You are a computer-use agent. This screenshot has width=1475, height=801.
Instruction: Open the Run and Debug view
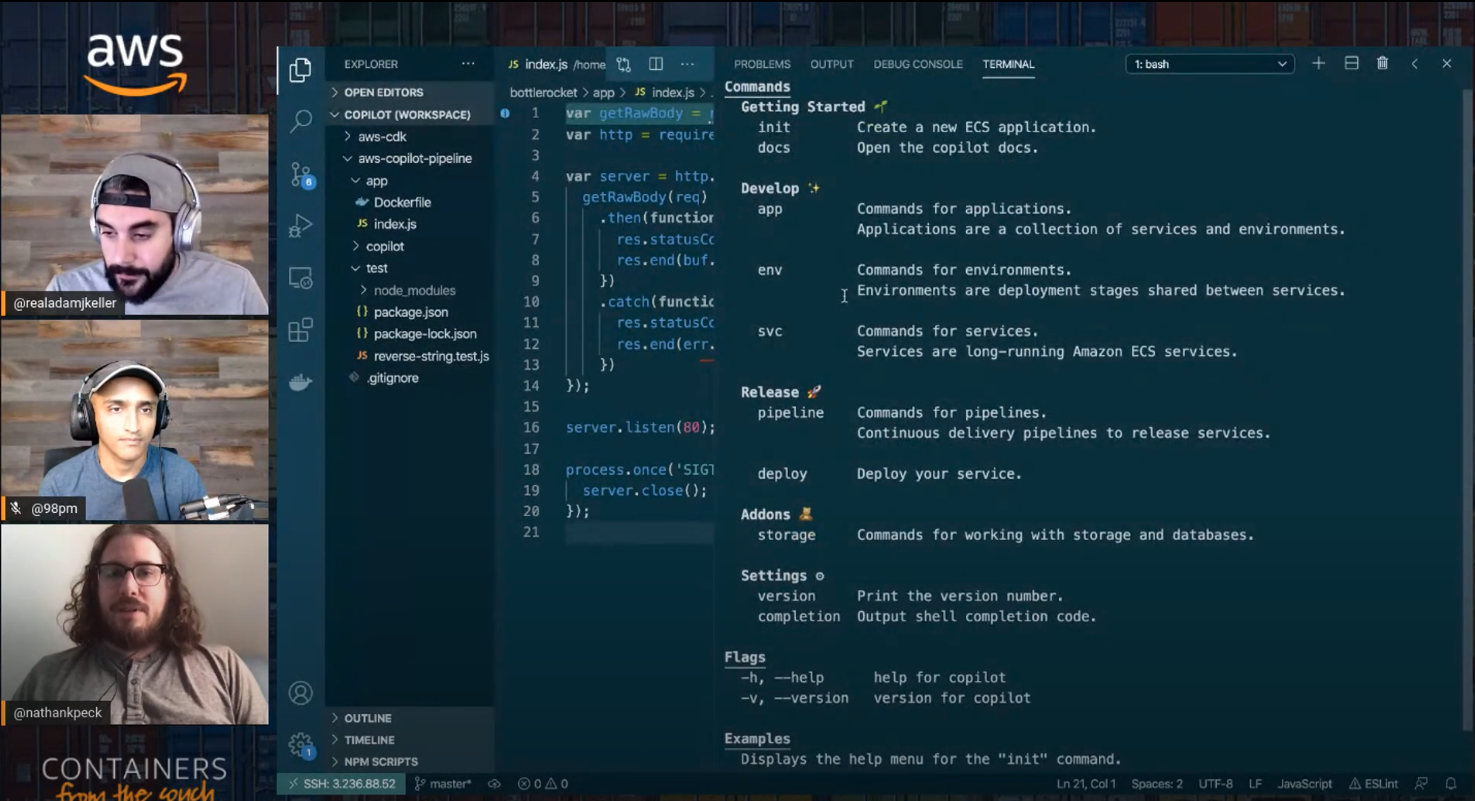300,226
